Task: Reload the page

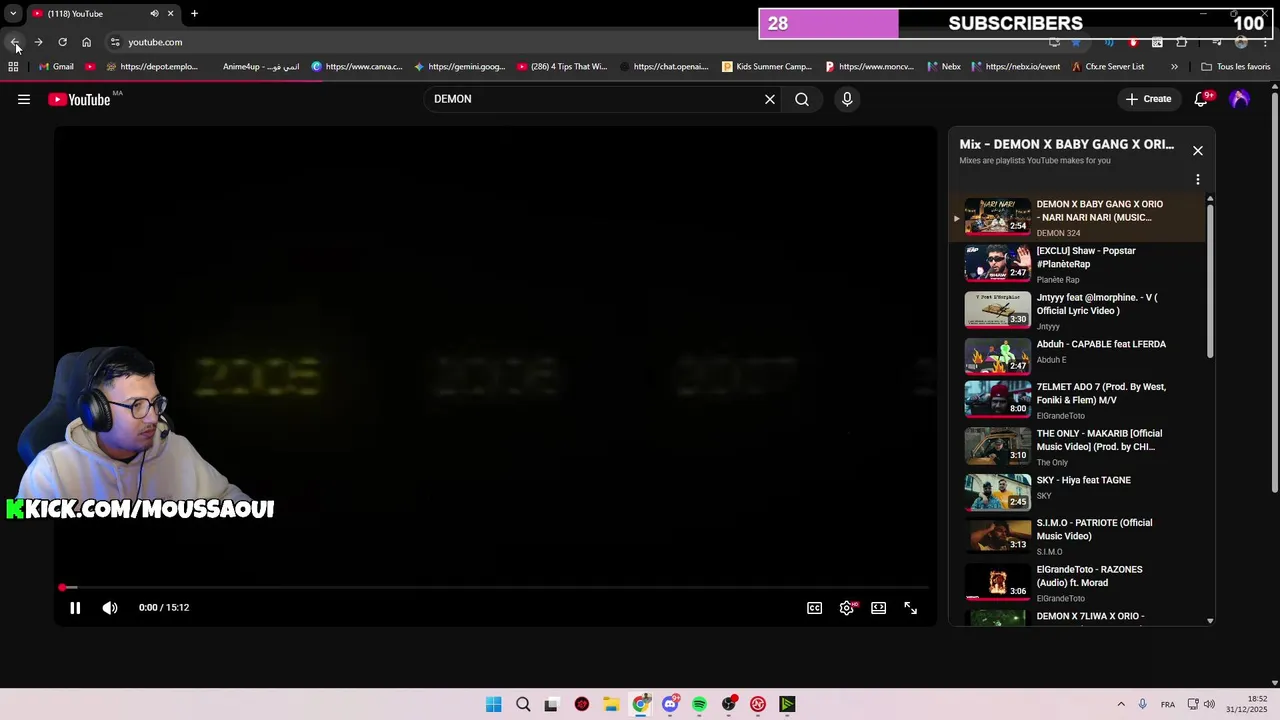Action: click(62, 42)
